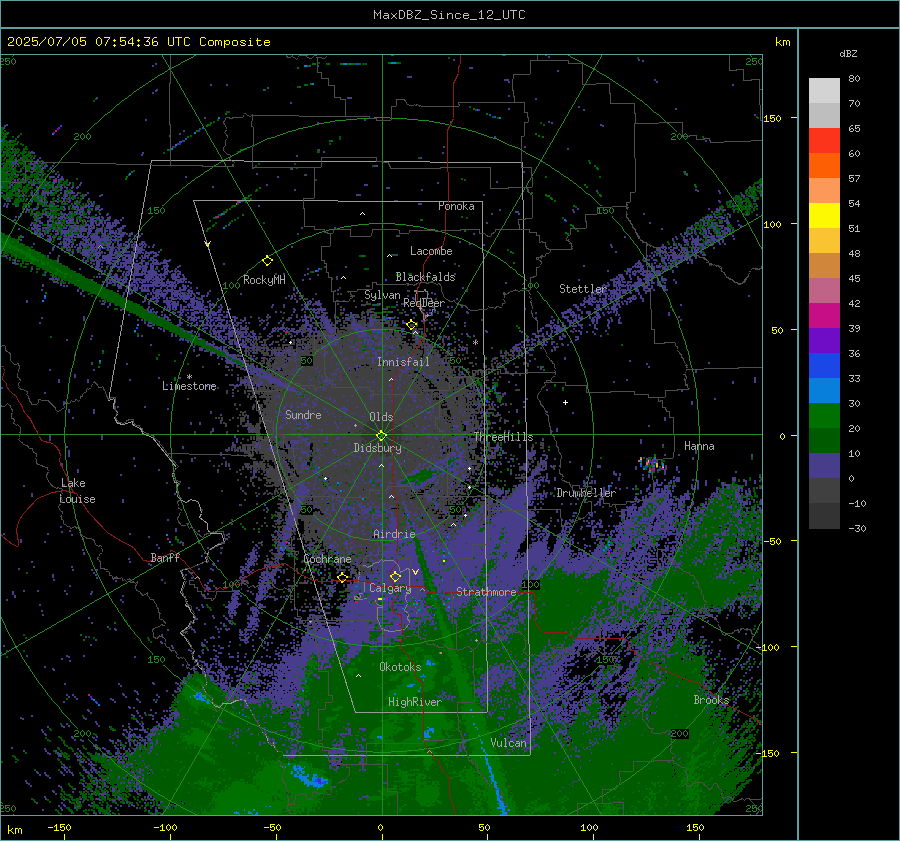Click the RedDeer city label
The image size is (900, 841).
[424, 303]
